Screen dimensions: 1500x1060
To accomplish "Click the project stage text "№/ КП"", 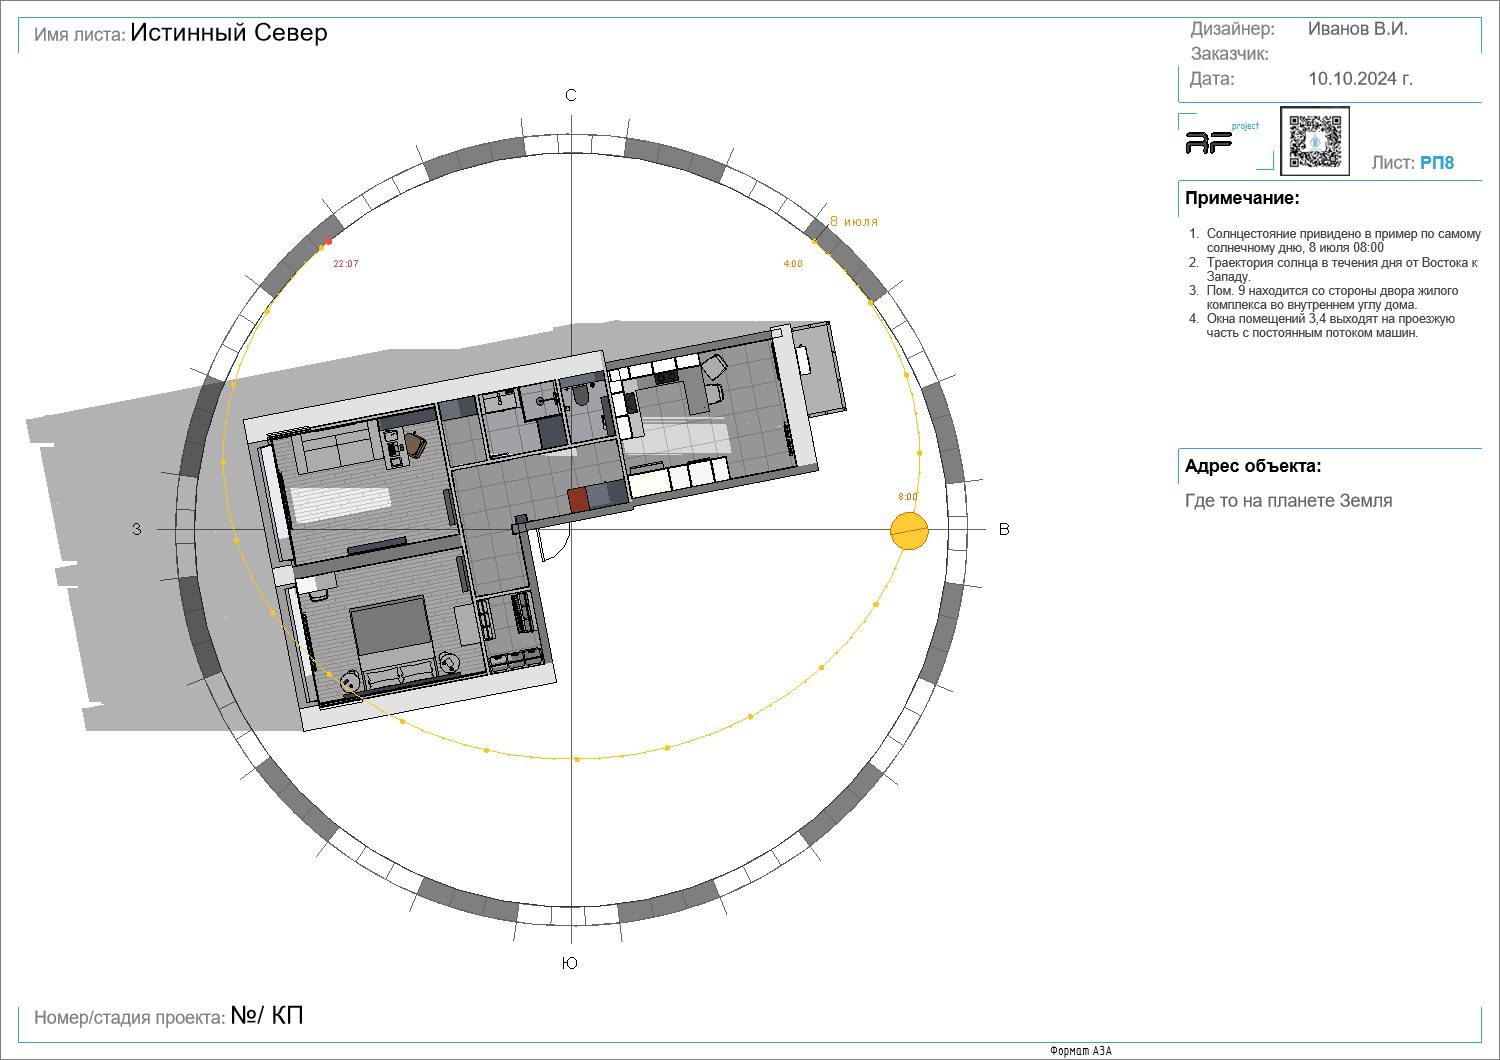I will pos(267,1016).
